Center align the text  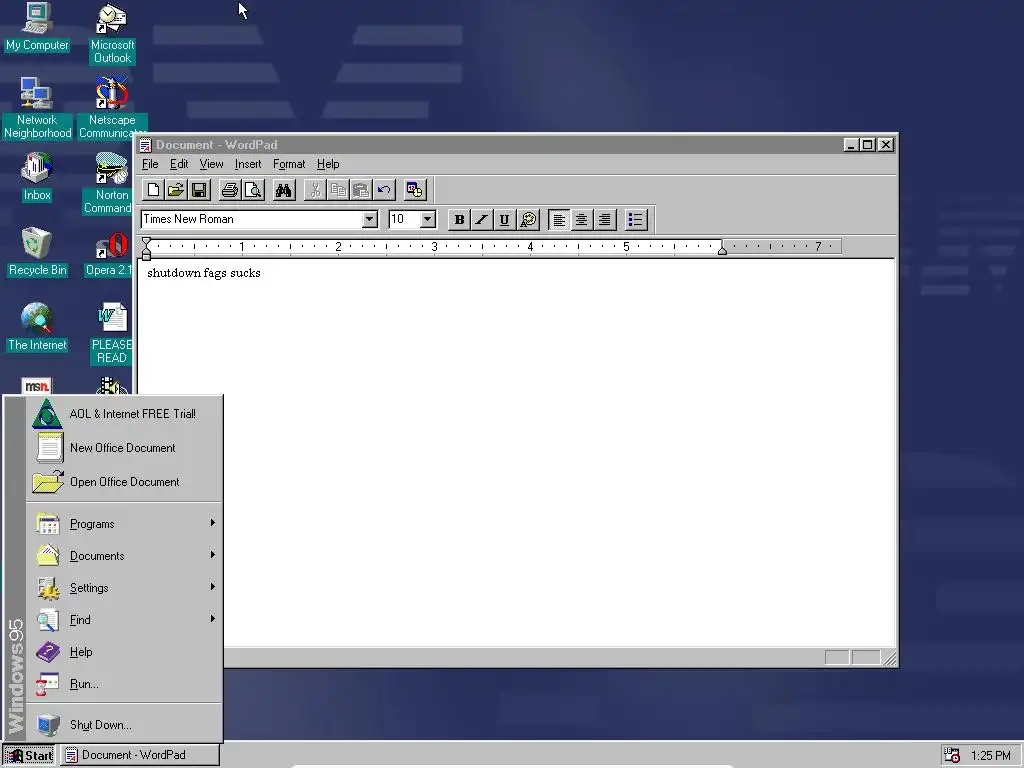(x=581, y=219)
